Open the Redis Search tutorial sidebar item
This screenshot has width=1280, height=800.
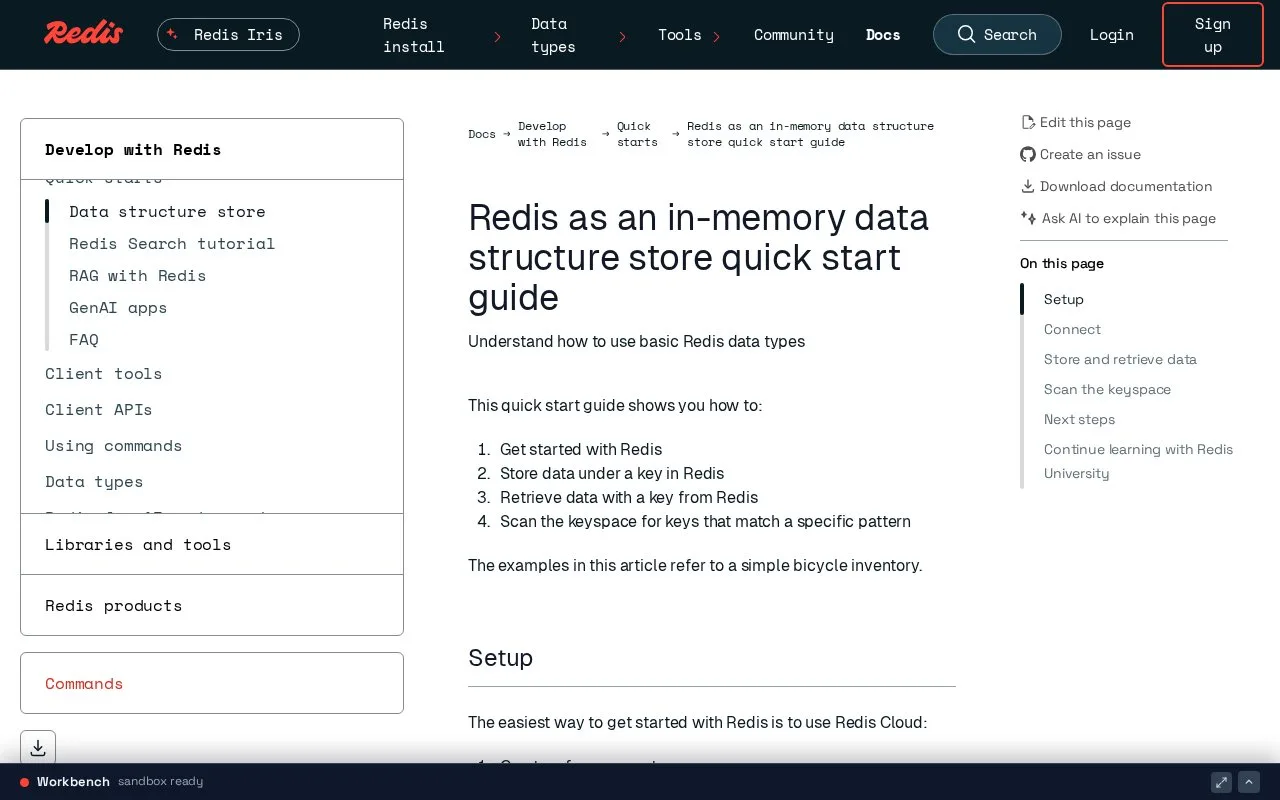click(x=172, y=243)
